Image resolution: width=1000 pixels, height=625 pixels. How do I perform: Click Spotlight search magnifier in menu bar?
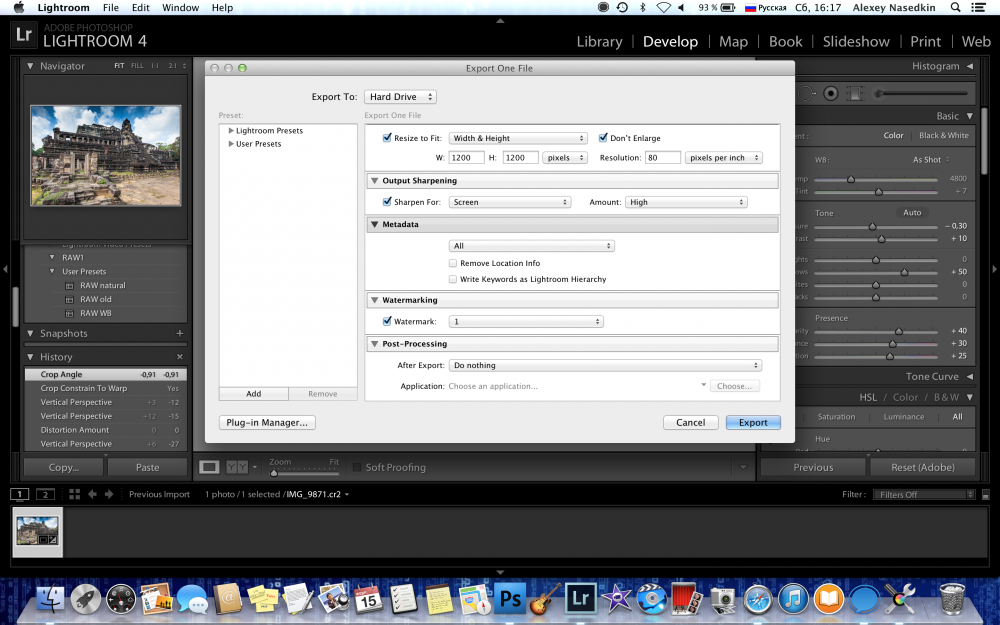[x=955, y=8]
